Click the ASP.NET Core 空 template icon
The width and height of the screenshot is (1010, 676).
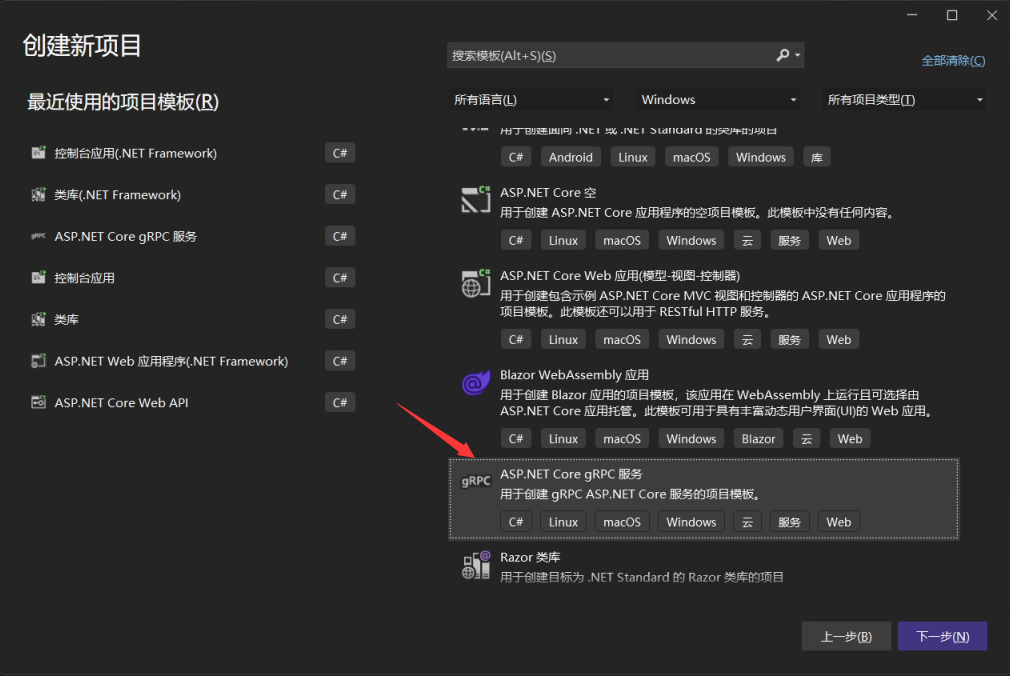(x=475, y=199)
